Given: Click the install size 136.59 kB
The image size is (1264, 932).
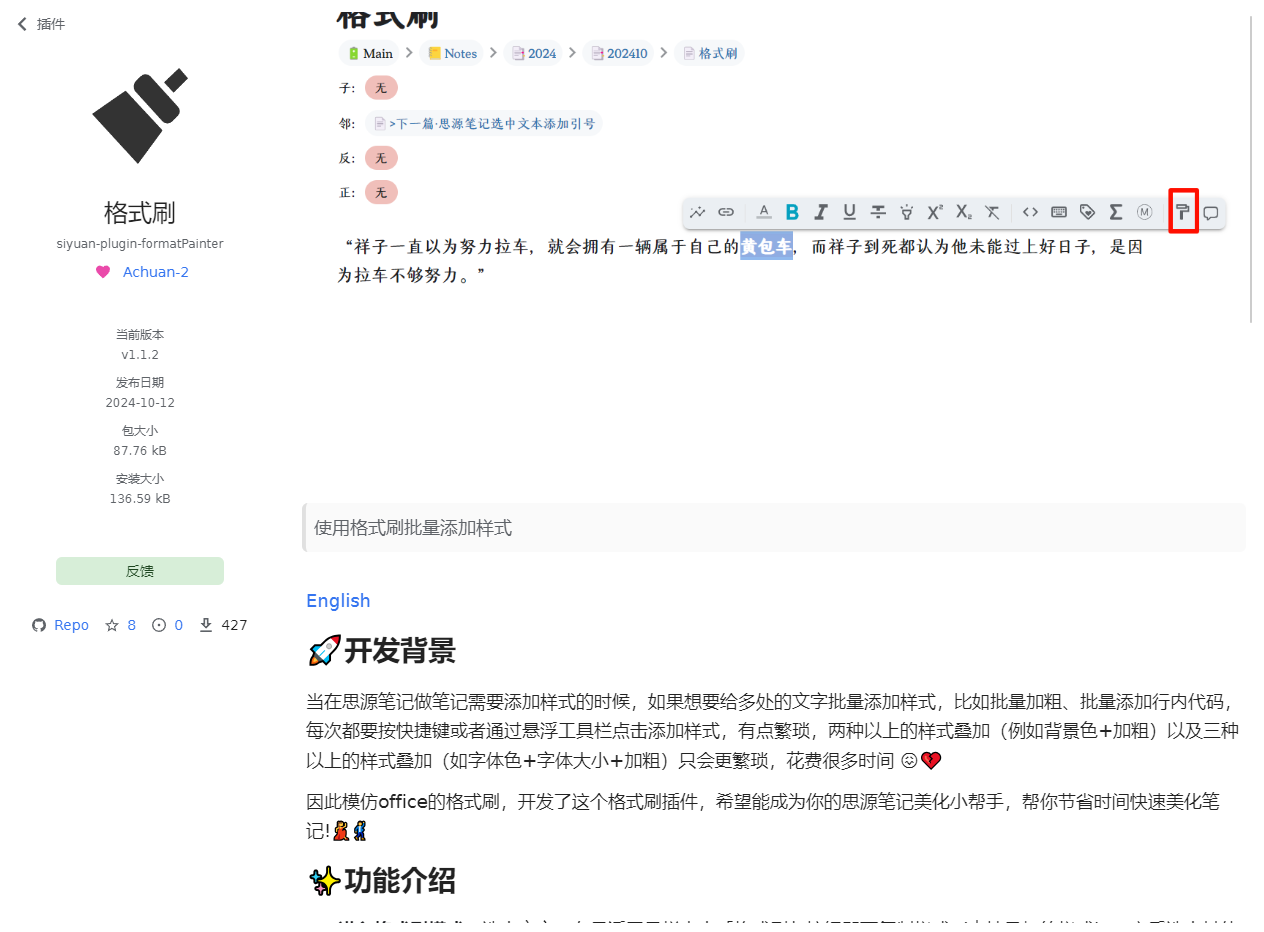Looking at the screenshot, I should coord(140,499).
